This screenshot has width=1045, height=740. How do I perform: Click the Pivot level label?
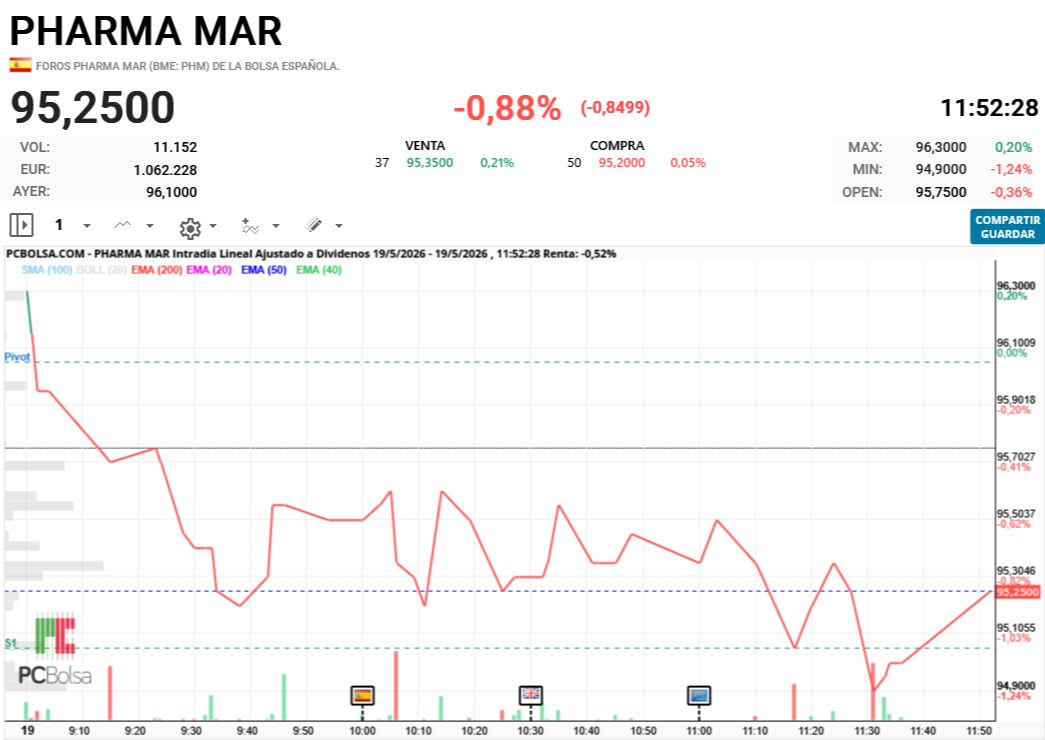(x=17, y=357)
